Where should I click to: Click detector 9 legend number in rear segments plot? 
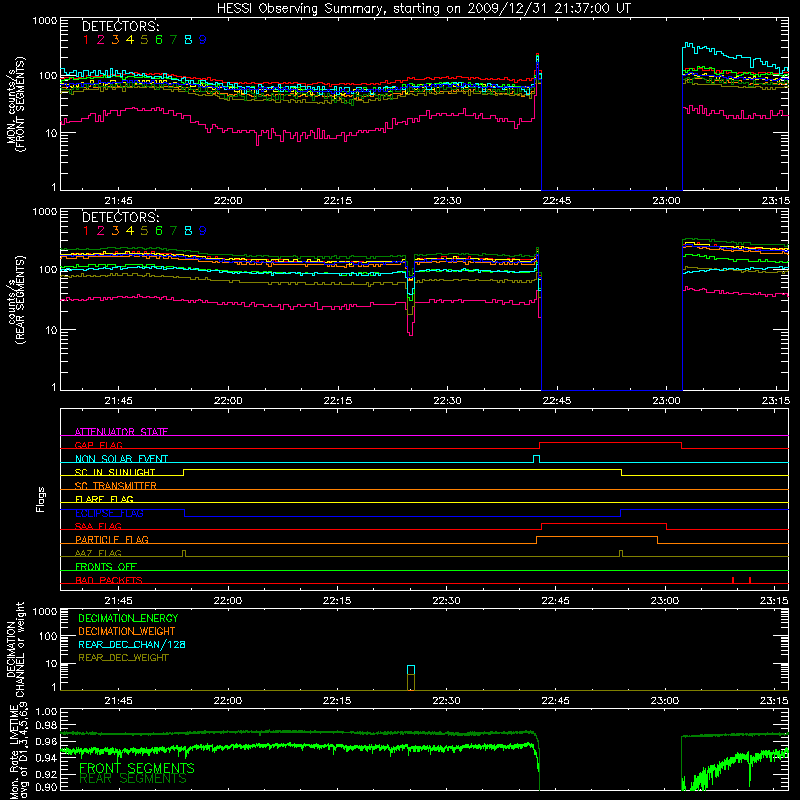[203, 231]
